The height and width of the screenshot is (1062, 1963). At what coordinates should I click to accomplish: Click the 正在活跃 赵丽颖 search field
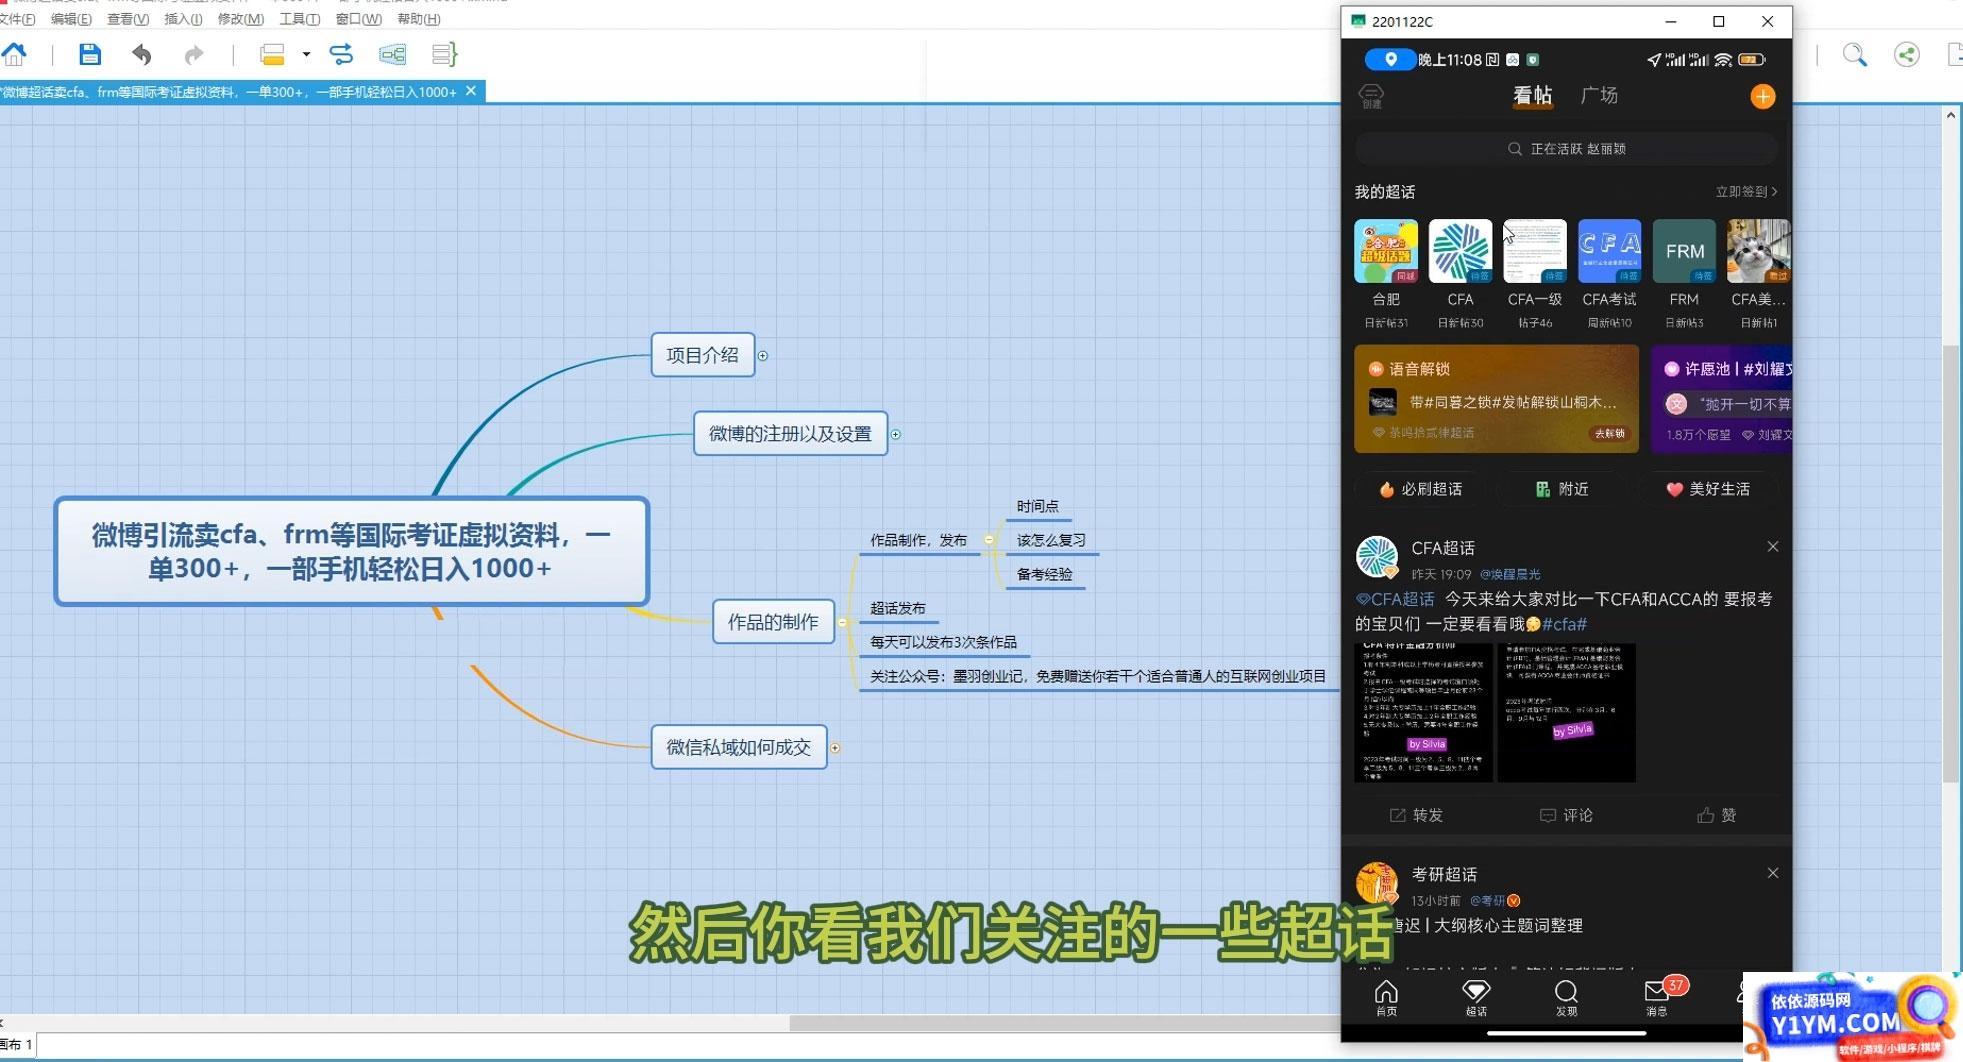(x=1566, y=149)
